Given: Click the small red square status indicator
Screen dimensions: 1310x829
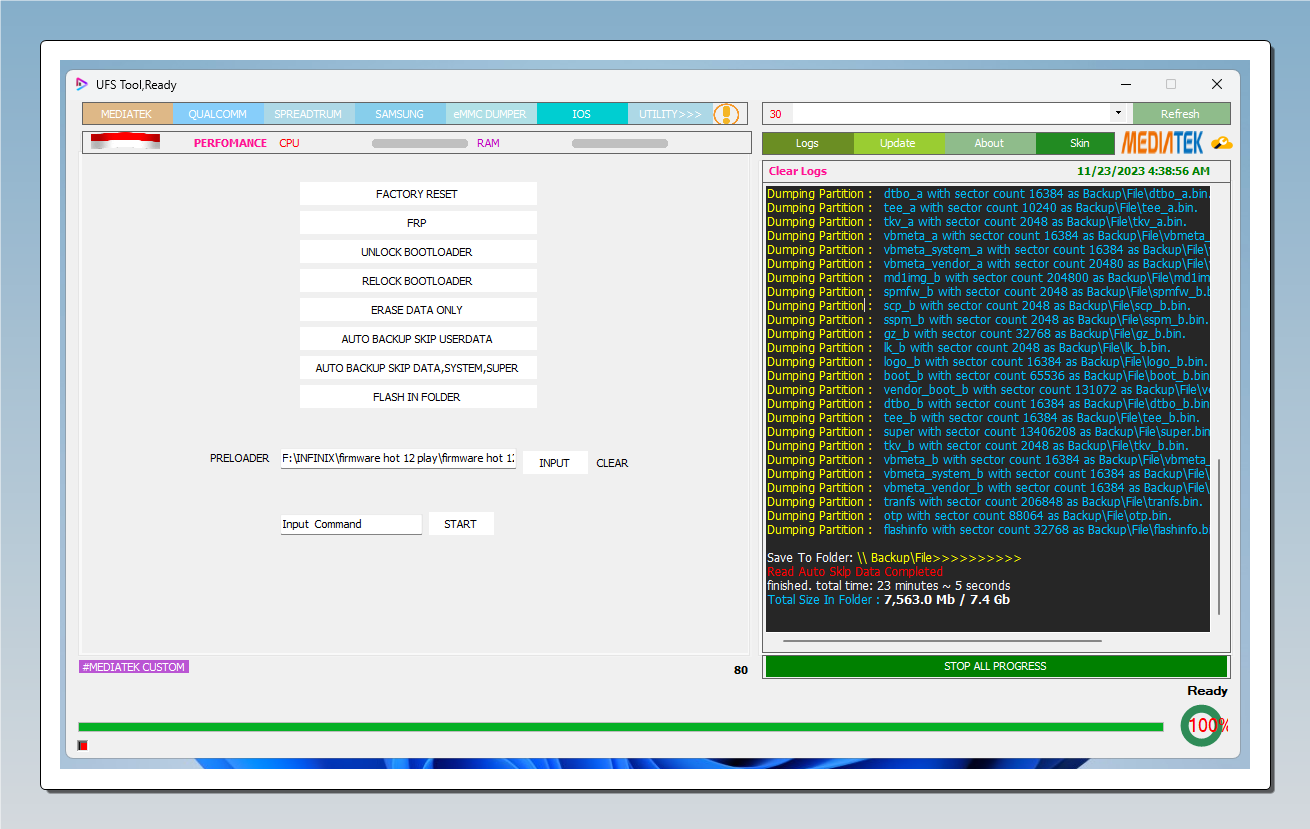Looking at the screenshot, I should [x=83, y=745].
